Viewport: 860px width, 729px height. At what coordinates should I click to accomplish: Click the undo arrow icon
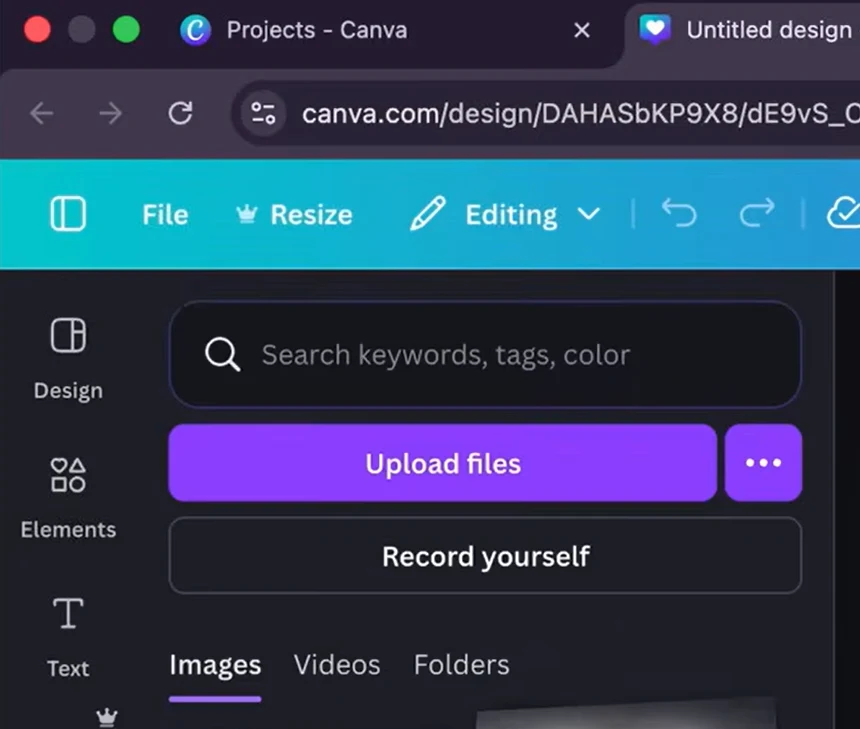(679, 214)
